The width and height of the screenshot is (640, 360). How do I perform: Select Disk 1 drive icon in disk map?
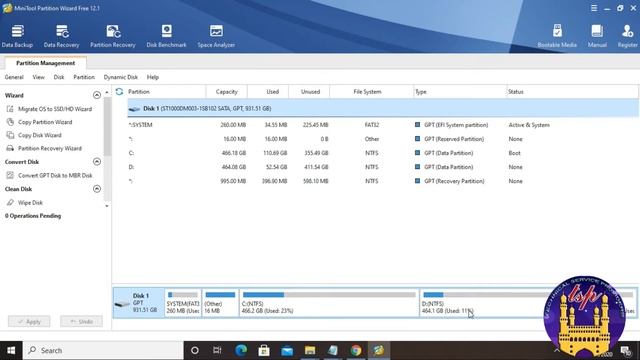click(122, 304)
